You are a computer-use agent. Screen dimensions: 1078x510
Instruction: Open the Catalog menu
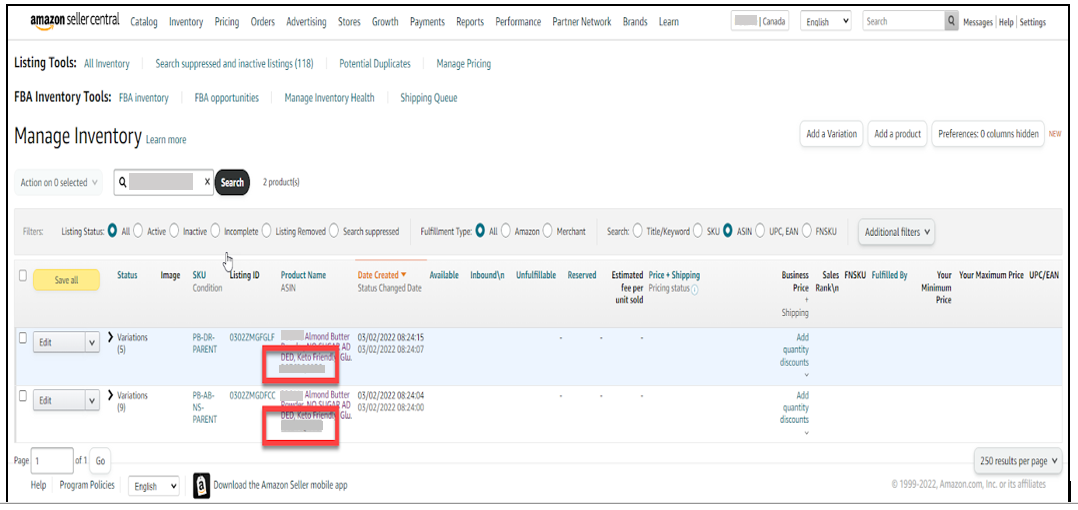[144, 22]
